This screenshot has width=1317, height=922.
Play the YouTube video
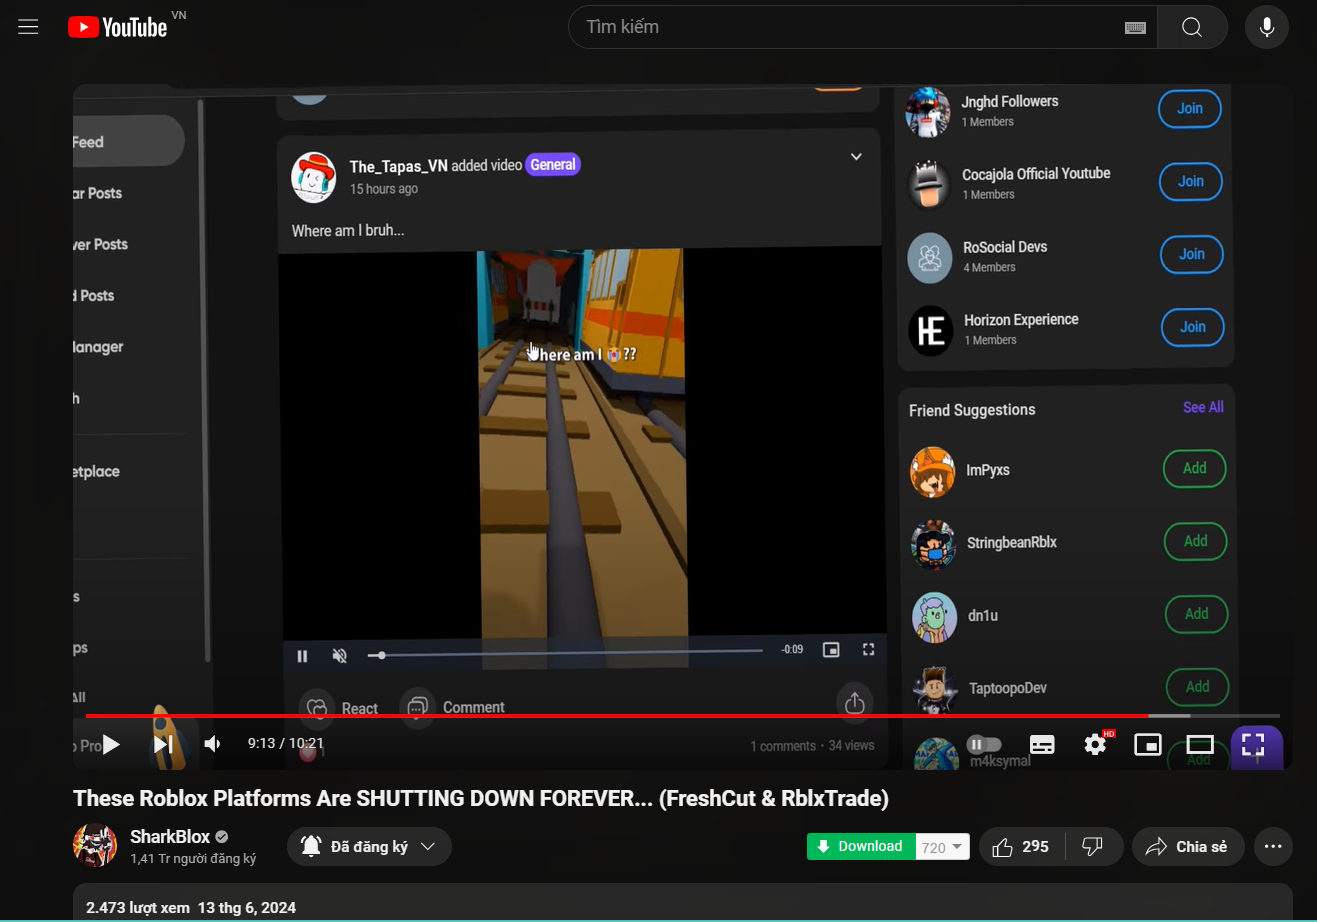[x=111, y=744]
